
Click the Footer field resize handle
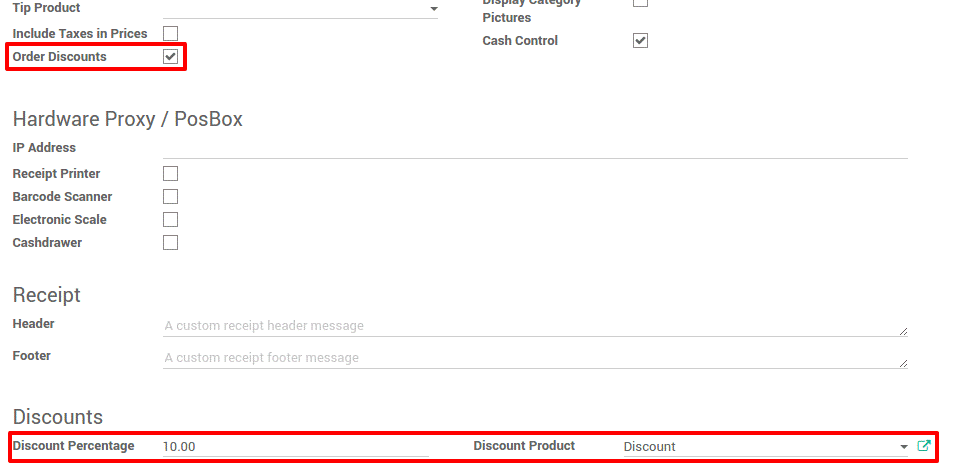[x=903, y=363]
